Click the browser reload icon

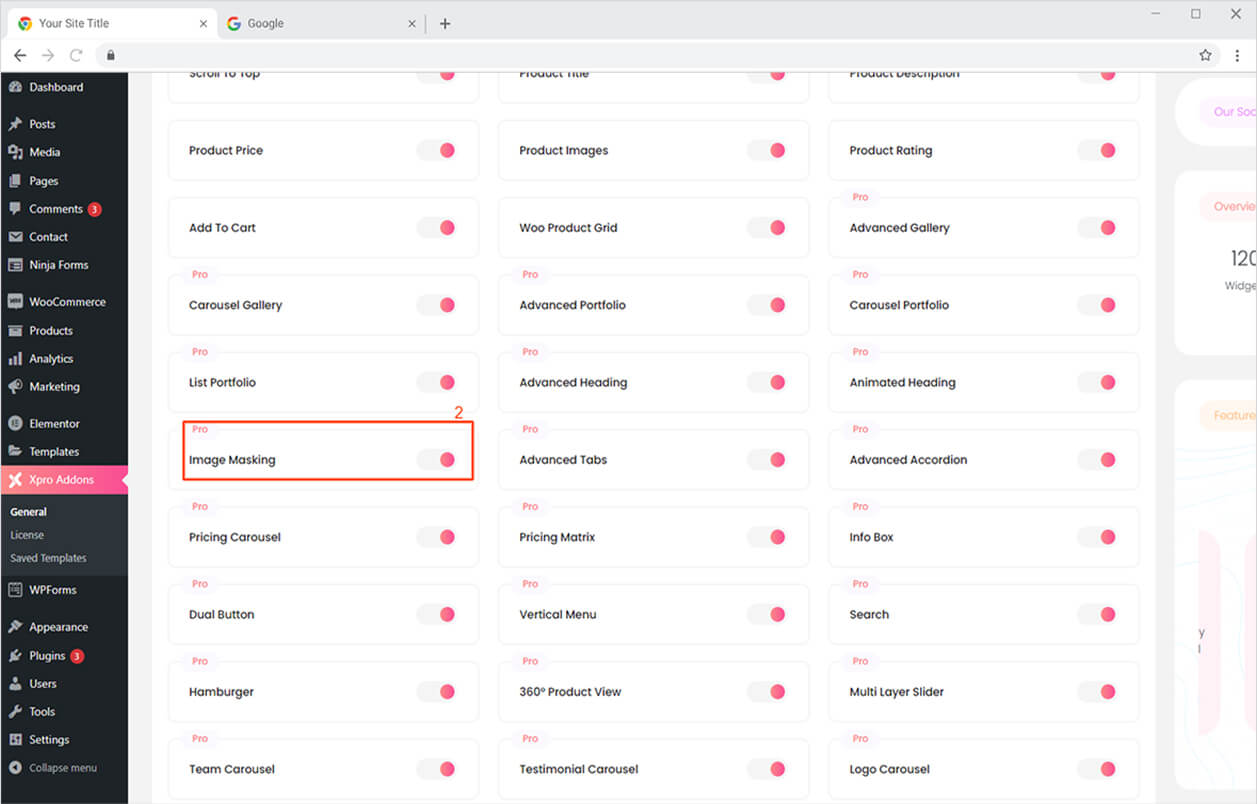(76, 55)
